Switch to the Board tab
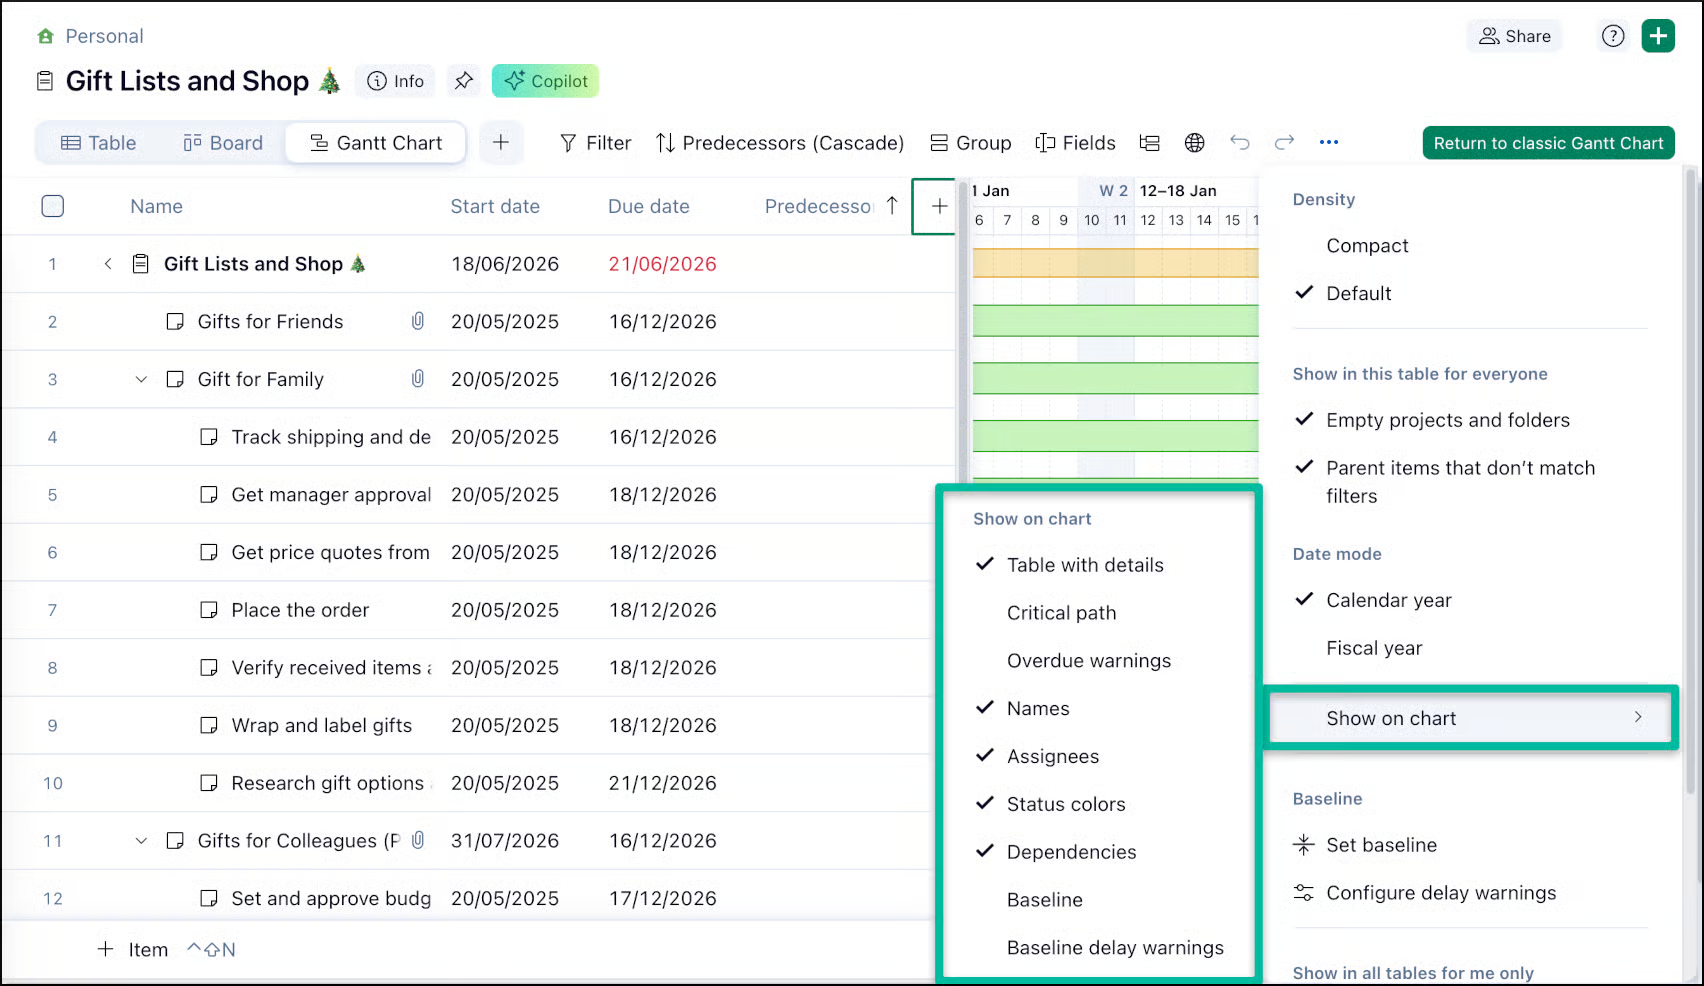 [223, 143]
